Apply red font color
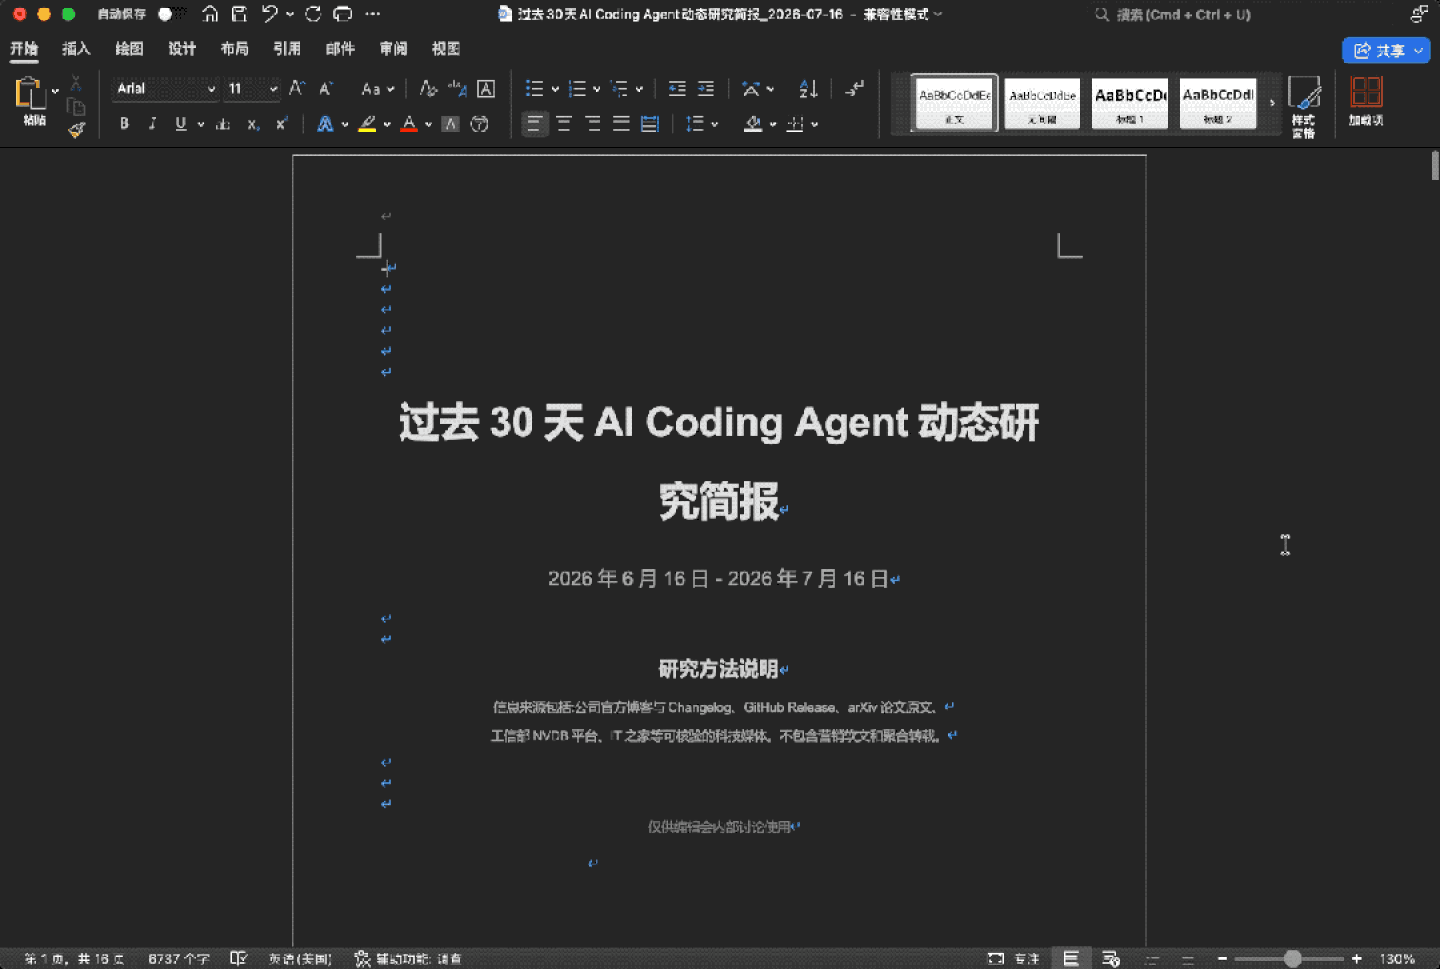 click(x=409, y=124)
